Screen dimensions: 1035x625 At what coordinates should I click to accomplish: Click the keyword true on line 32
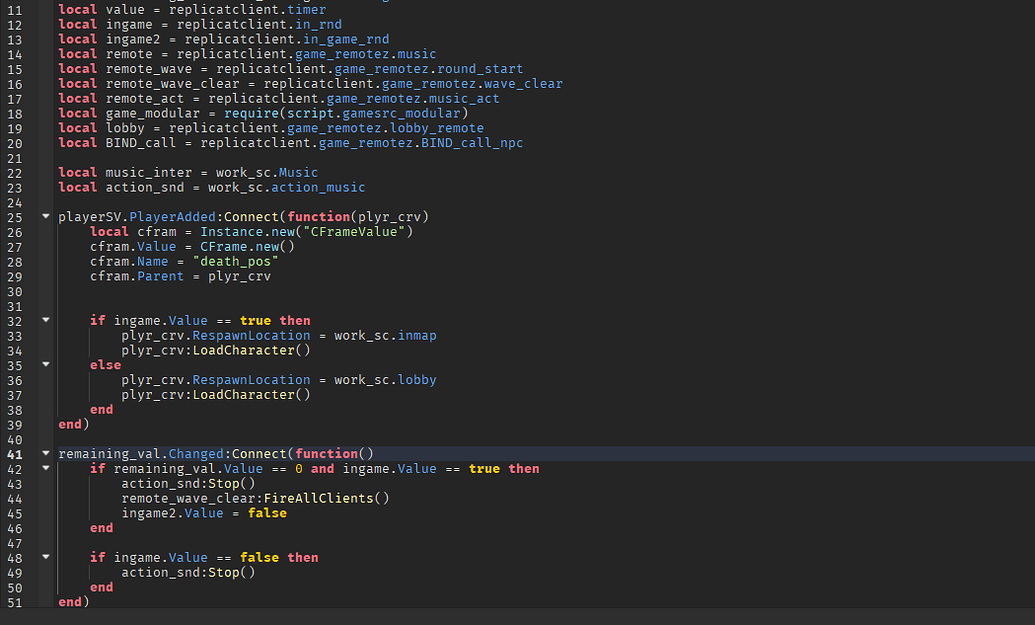(253, 320)
